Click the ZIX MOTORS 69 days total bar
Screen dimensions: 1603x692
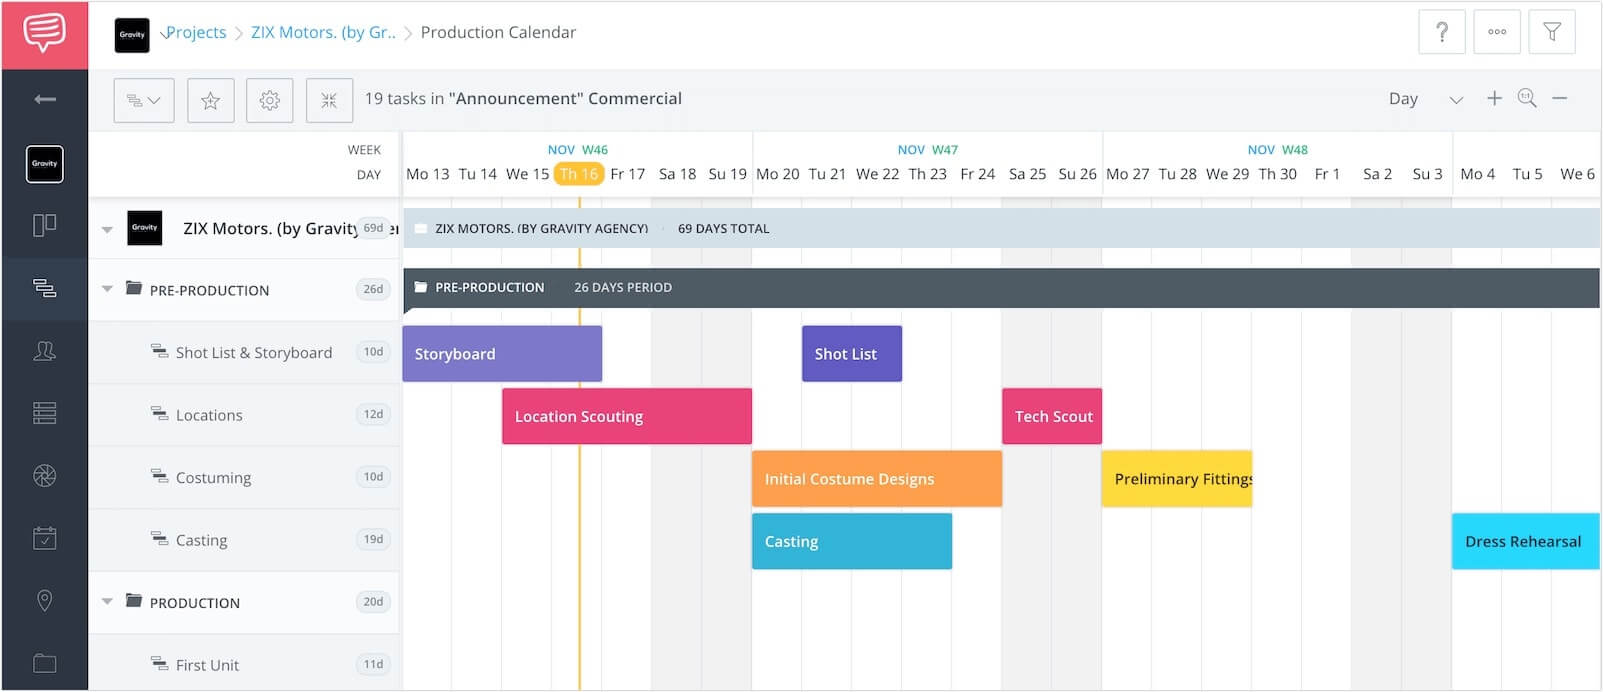1001,229
